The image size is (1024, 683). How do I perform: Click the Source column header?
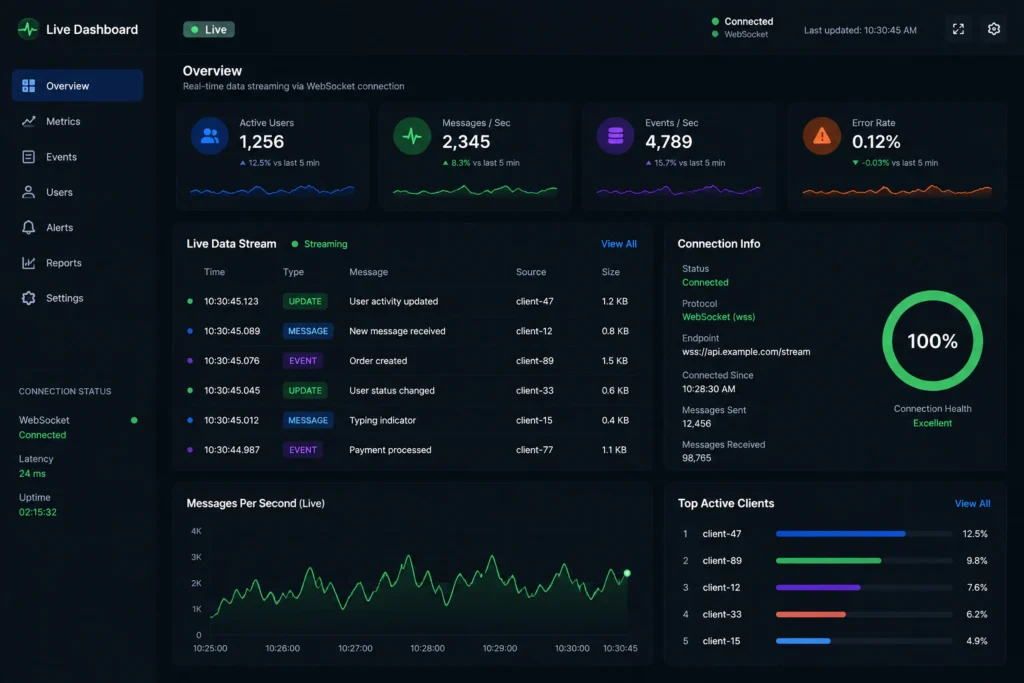coord(531,272)
